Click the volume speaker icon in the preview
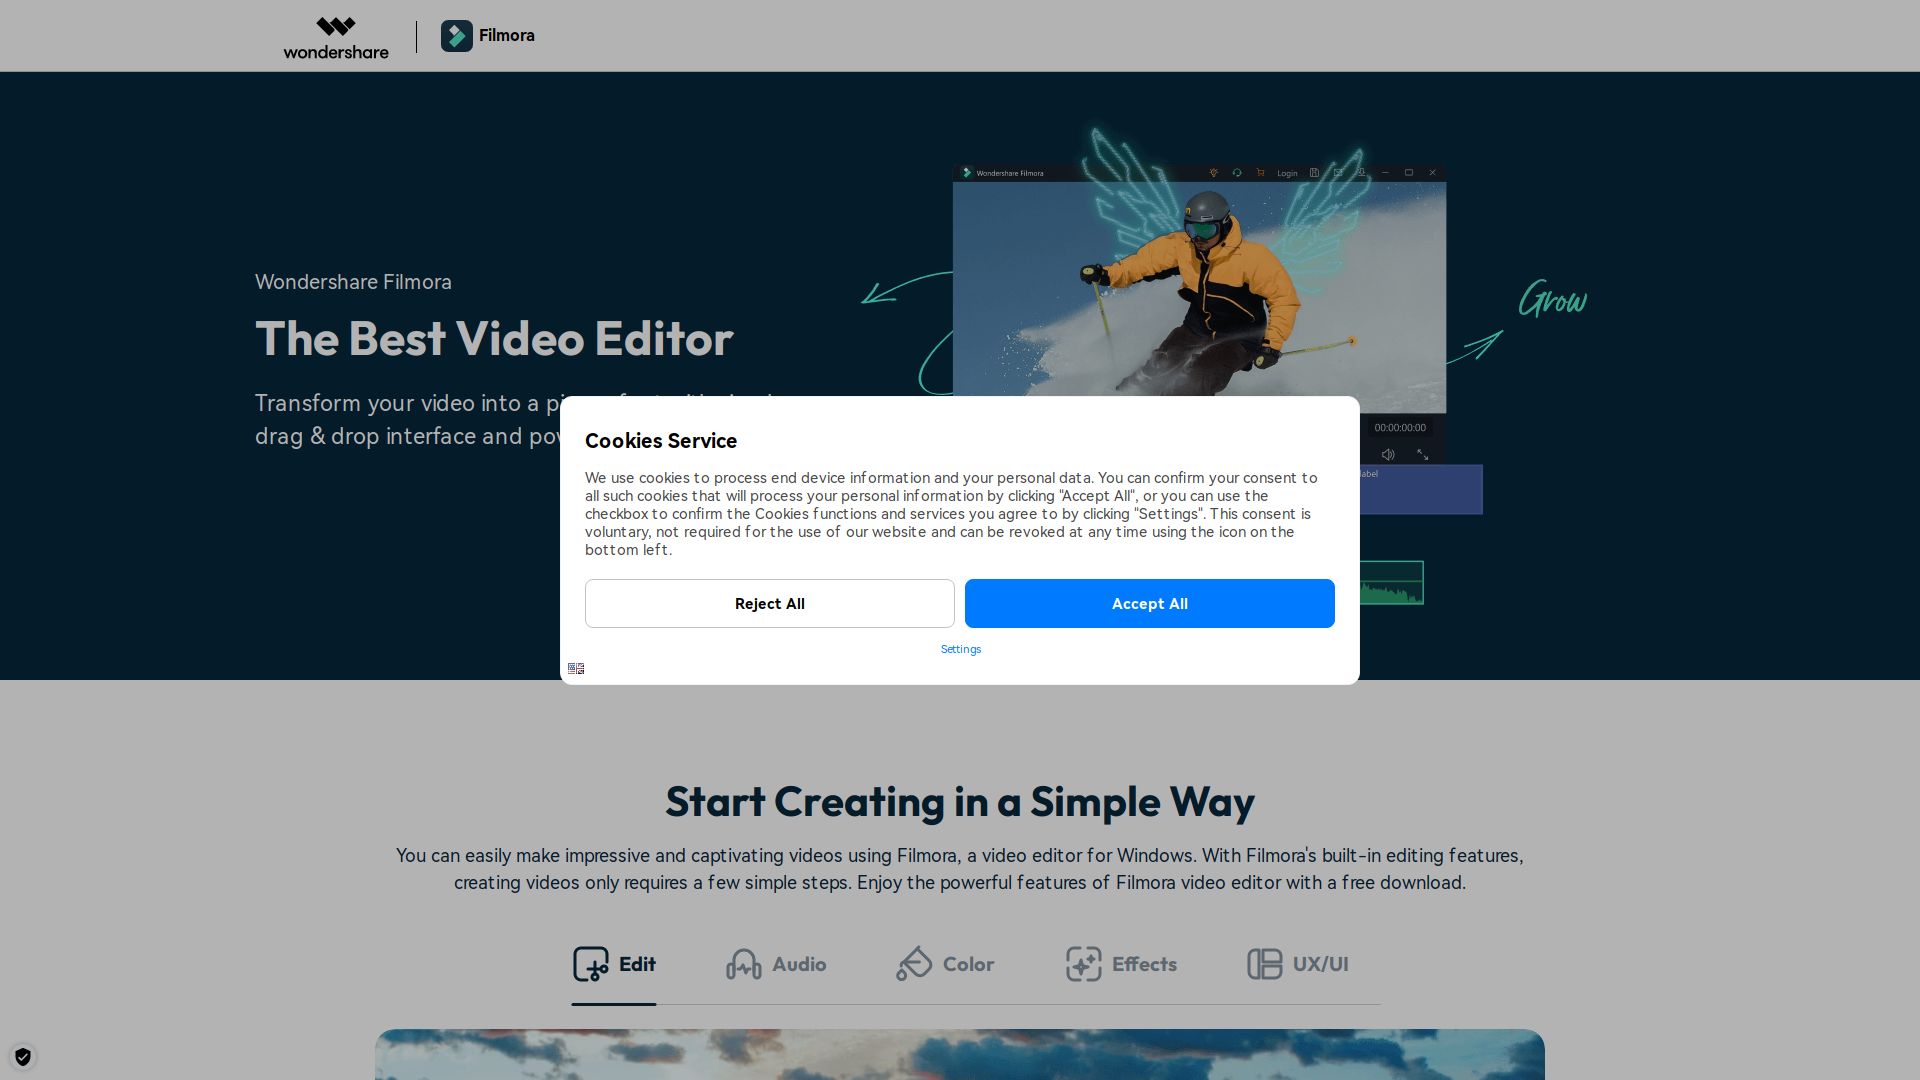The width and height of the screenshot is (1920, 1080). (x=1388, y=455)
